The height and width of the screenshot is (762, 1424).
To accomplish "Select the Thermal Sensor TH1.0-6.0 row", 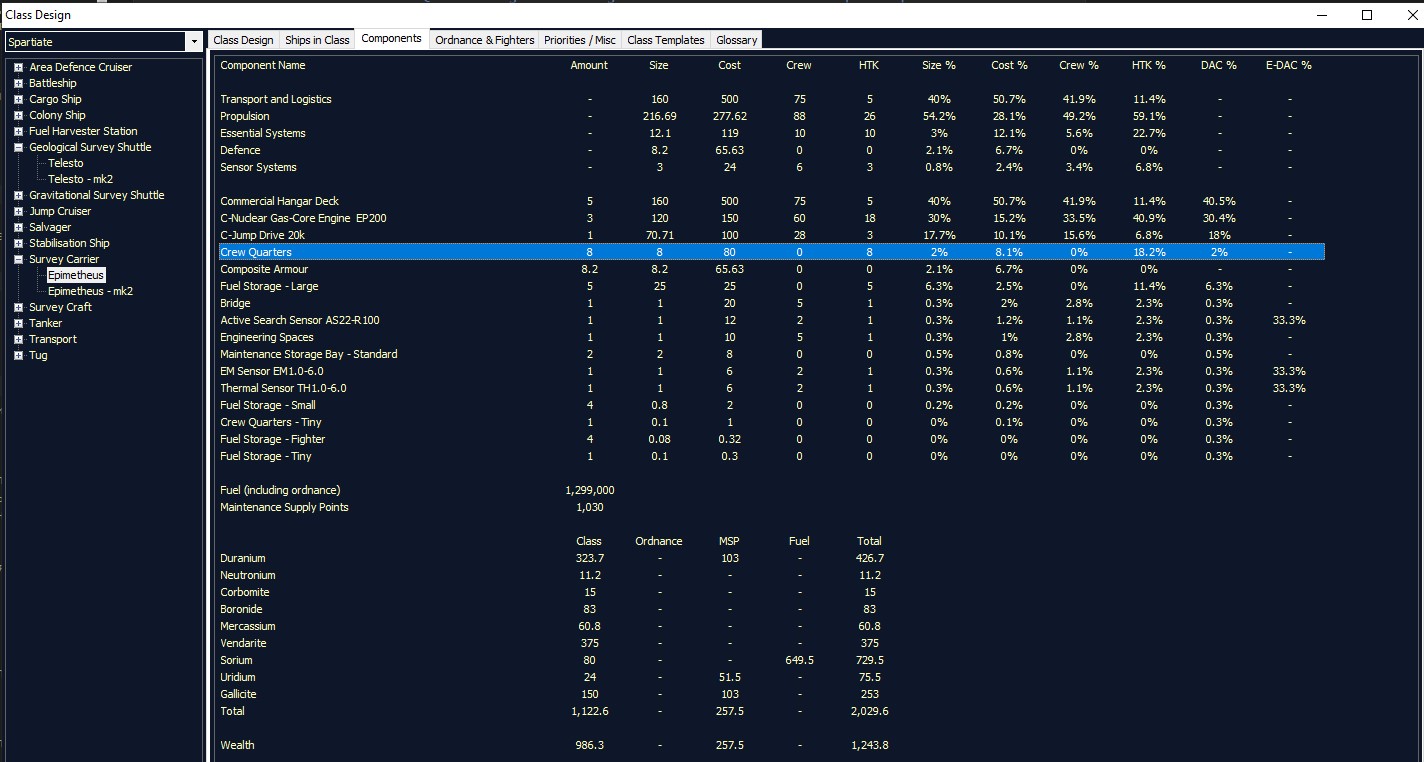I will 772,388.
